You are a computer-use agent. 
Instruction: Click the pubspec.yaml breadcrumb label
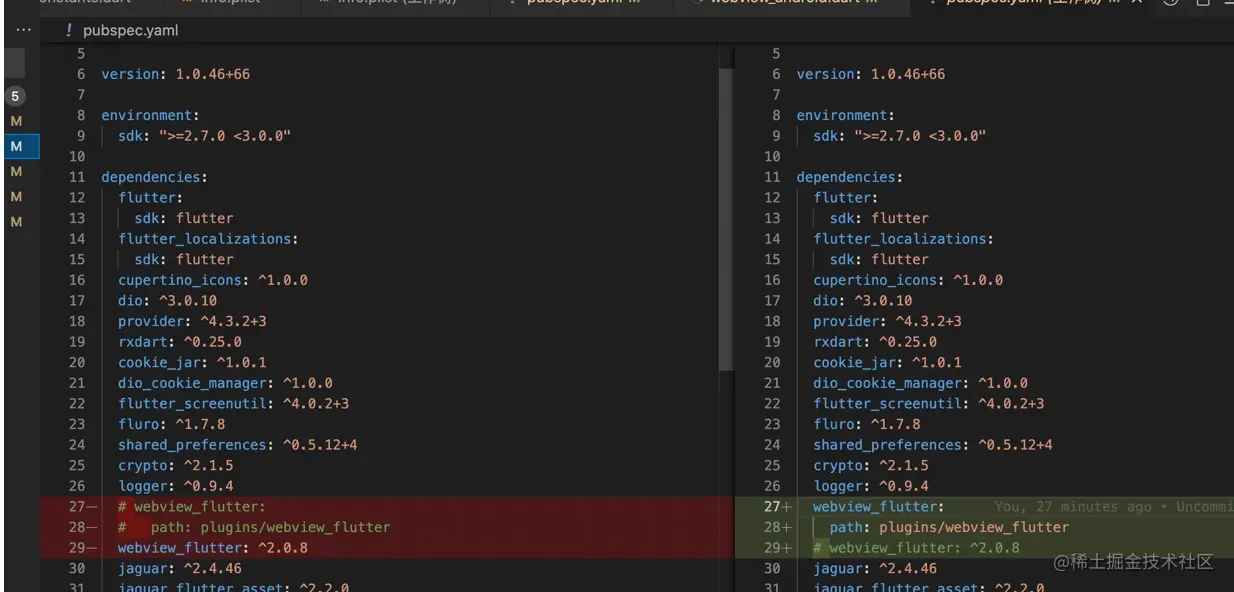click(x=130, y=31)
